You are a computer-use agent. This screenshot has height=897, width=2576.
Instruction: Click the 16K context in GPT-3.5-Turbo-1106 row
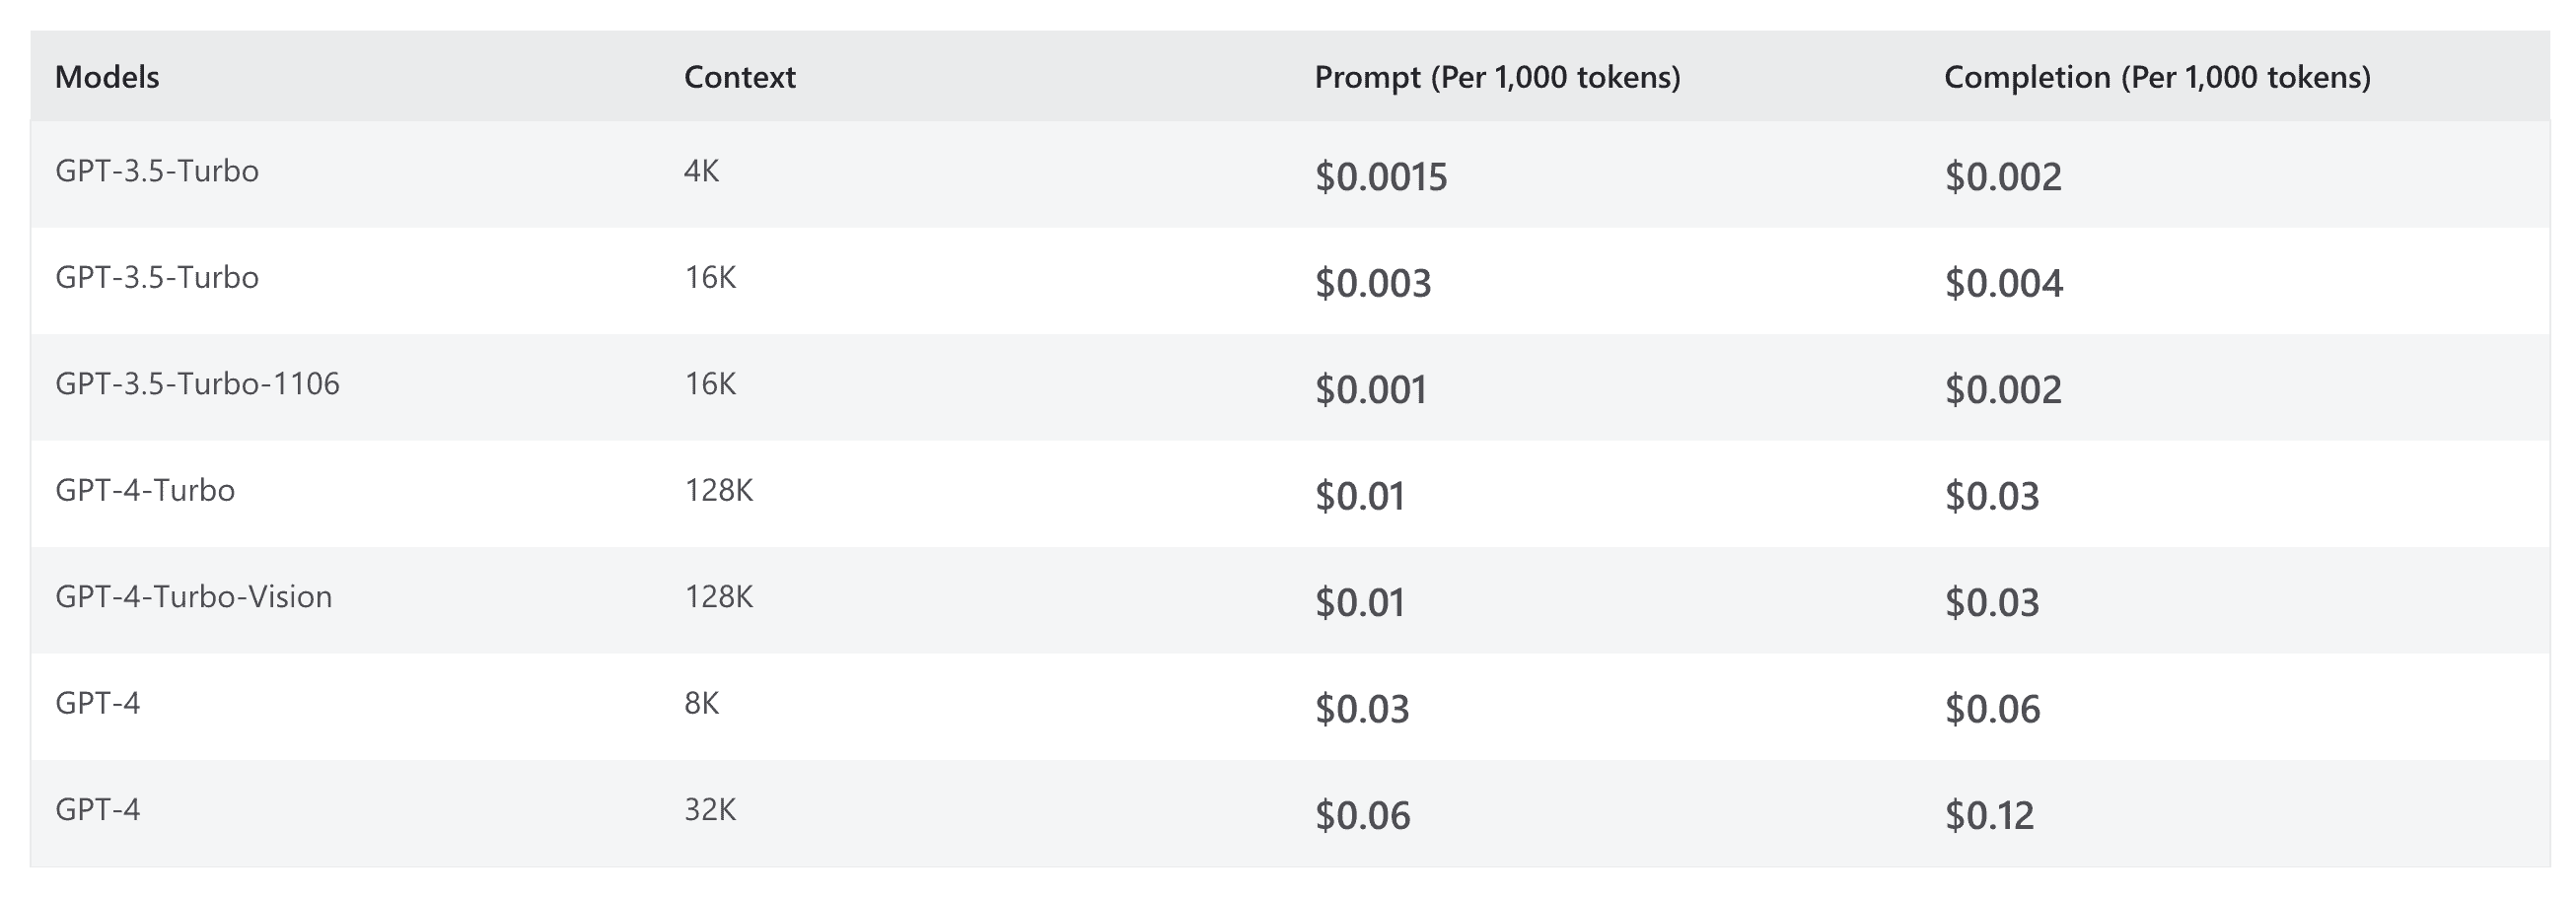click(x=710, y=384)
